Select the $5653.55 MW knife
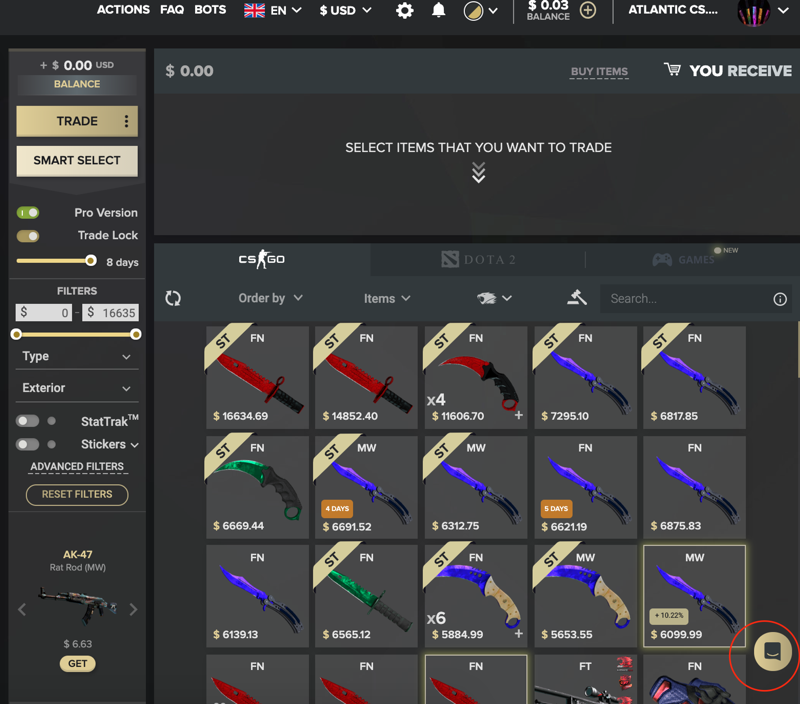The image size is (800, 704). coord(585,596)
